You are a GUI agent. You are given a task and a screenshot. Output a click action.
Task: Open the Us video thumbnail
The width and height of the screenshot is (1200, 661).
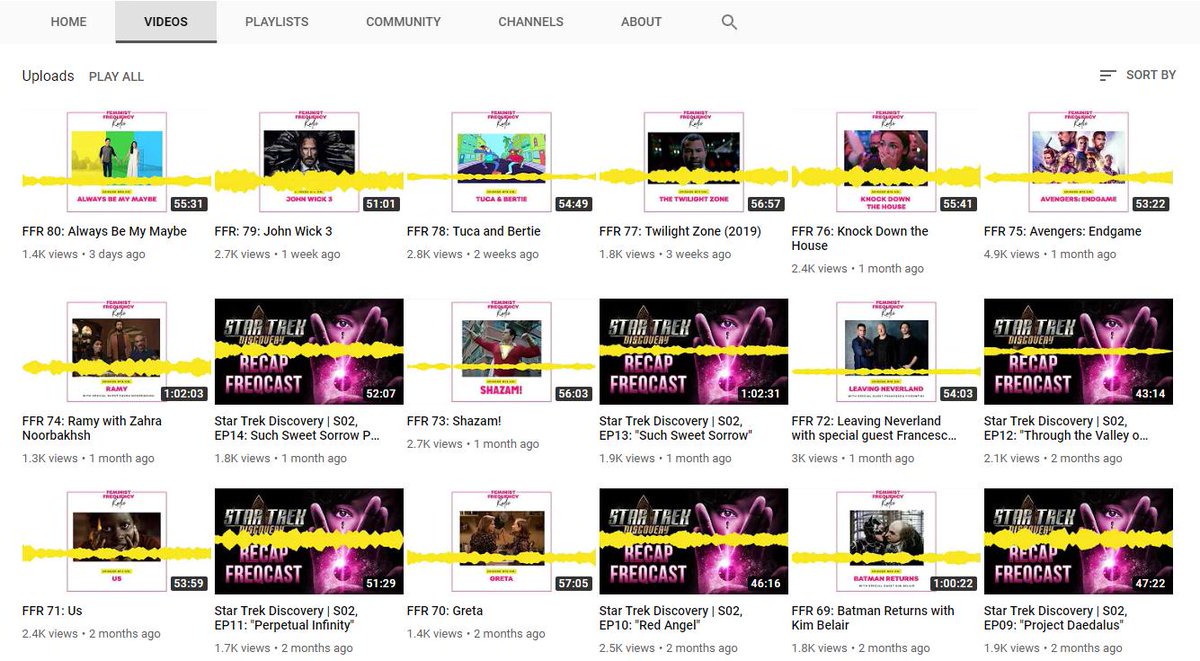coord(116,541)
